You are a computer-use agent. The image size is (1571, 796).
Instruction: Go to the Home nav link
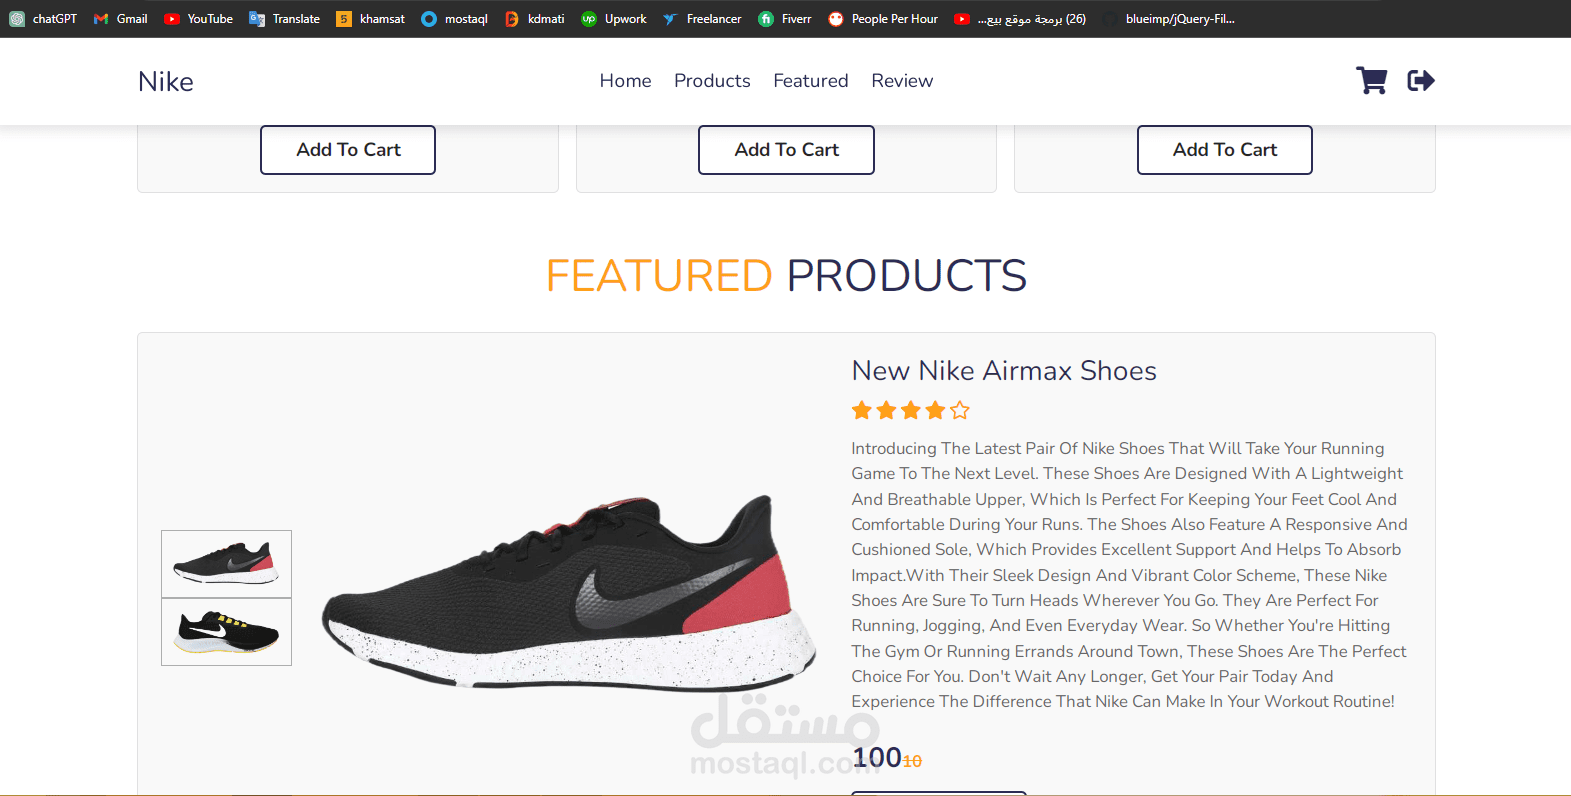click(625, 81)
